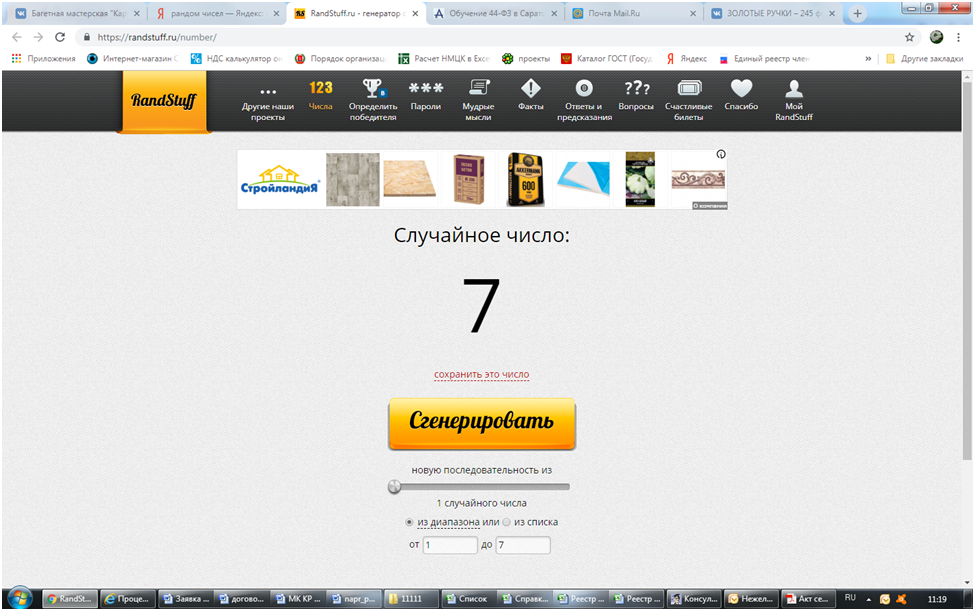Expand Другие наши проекты menu
The height and width of the screenshot is (611, 975).
[268, 93]
